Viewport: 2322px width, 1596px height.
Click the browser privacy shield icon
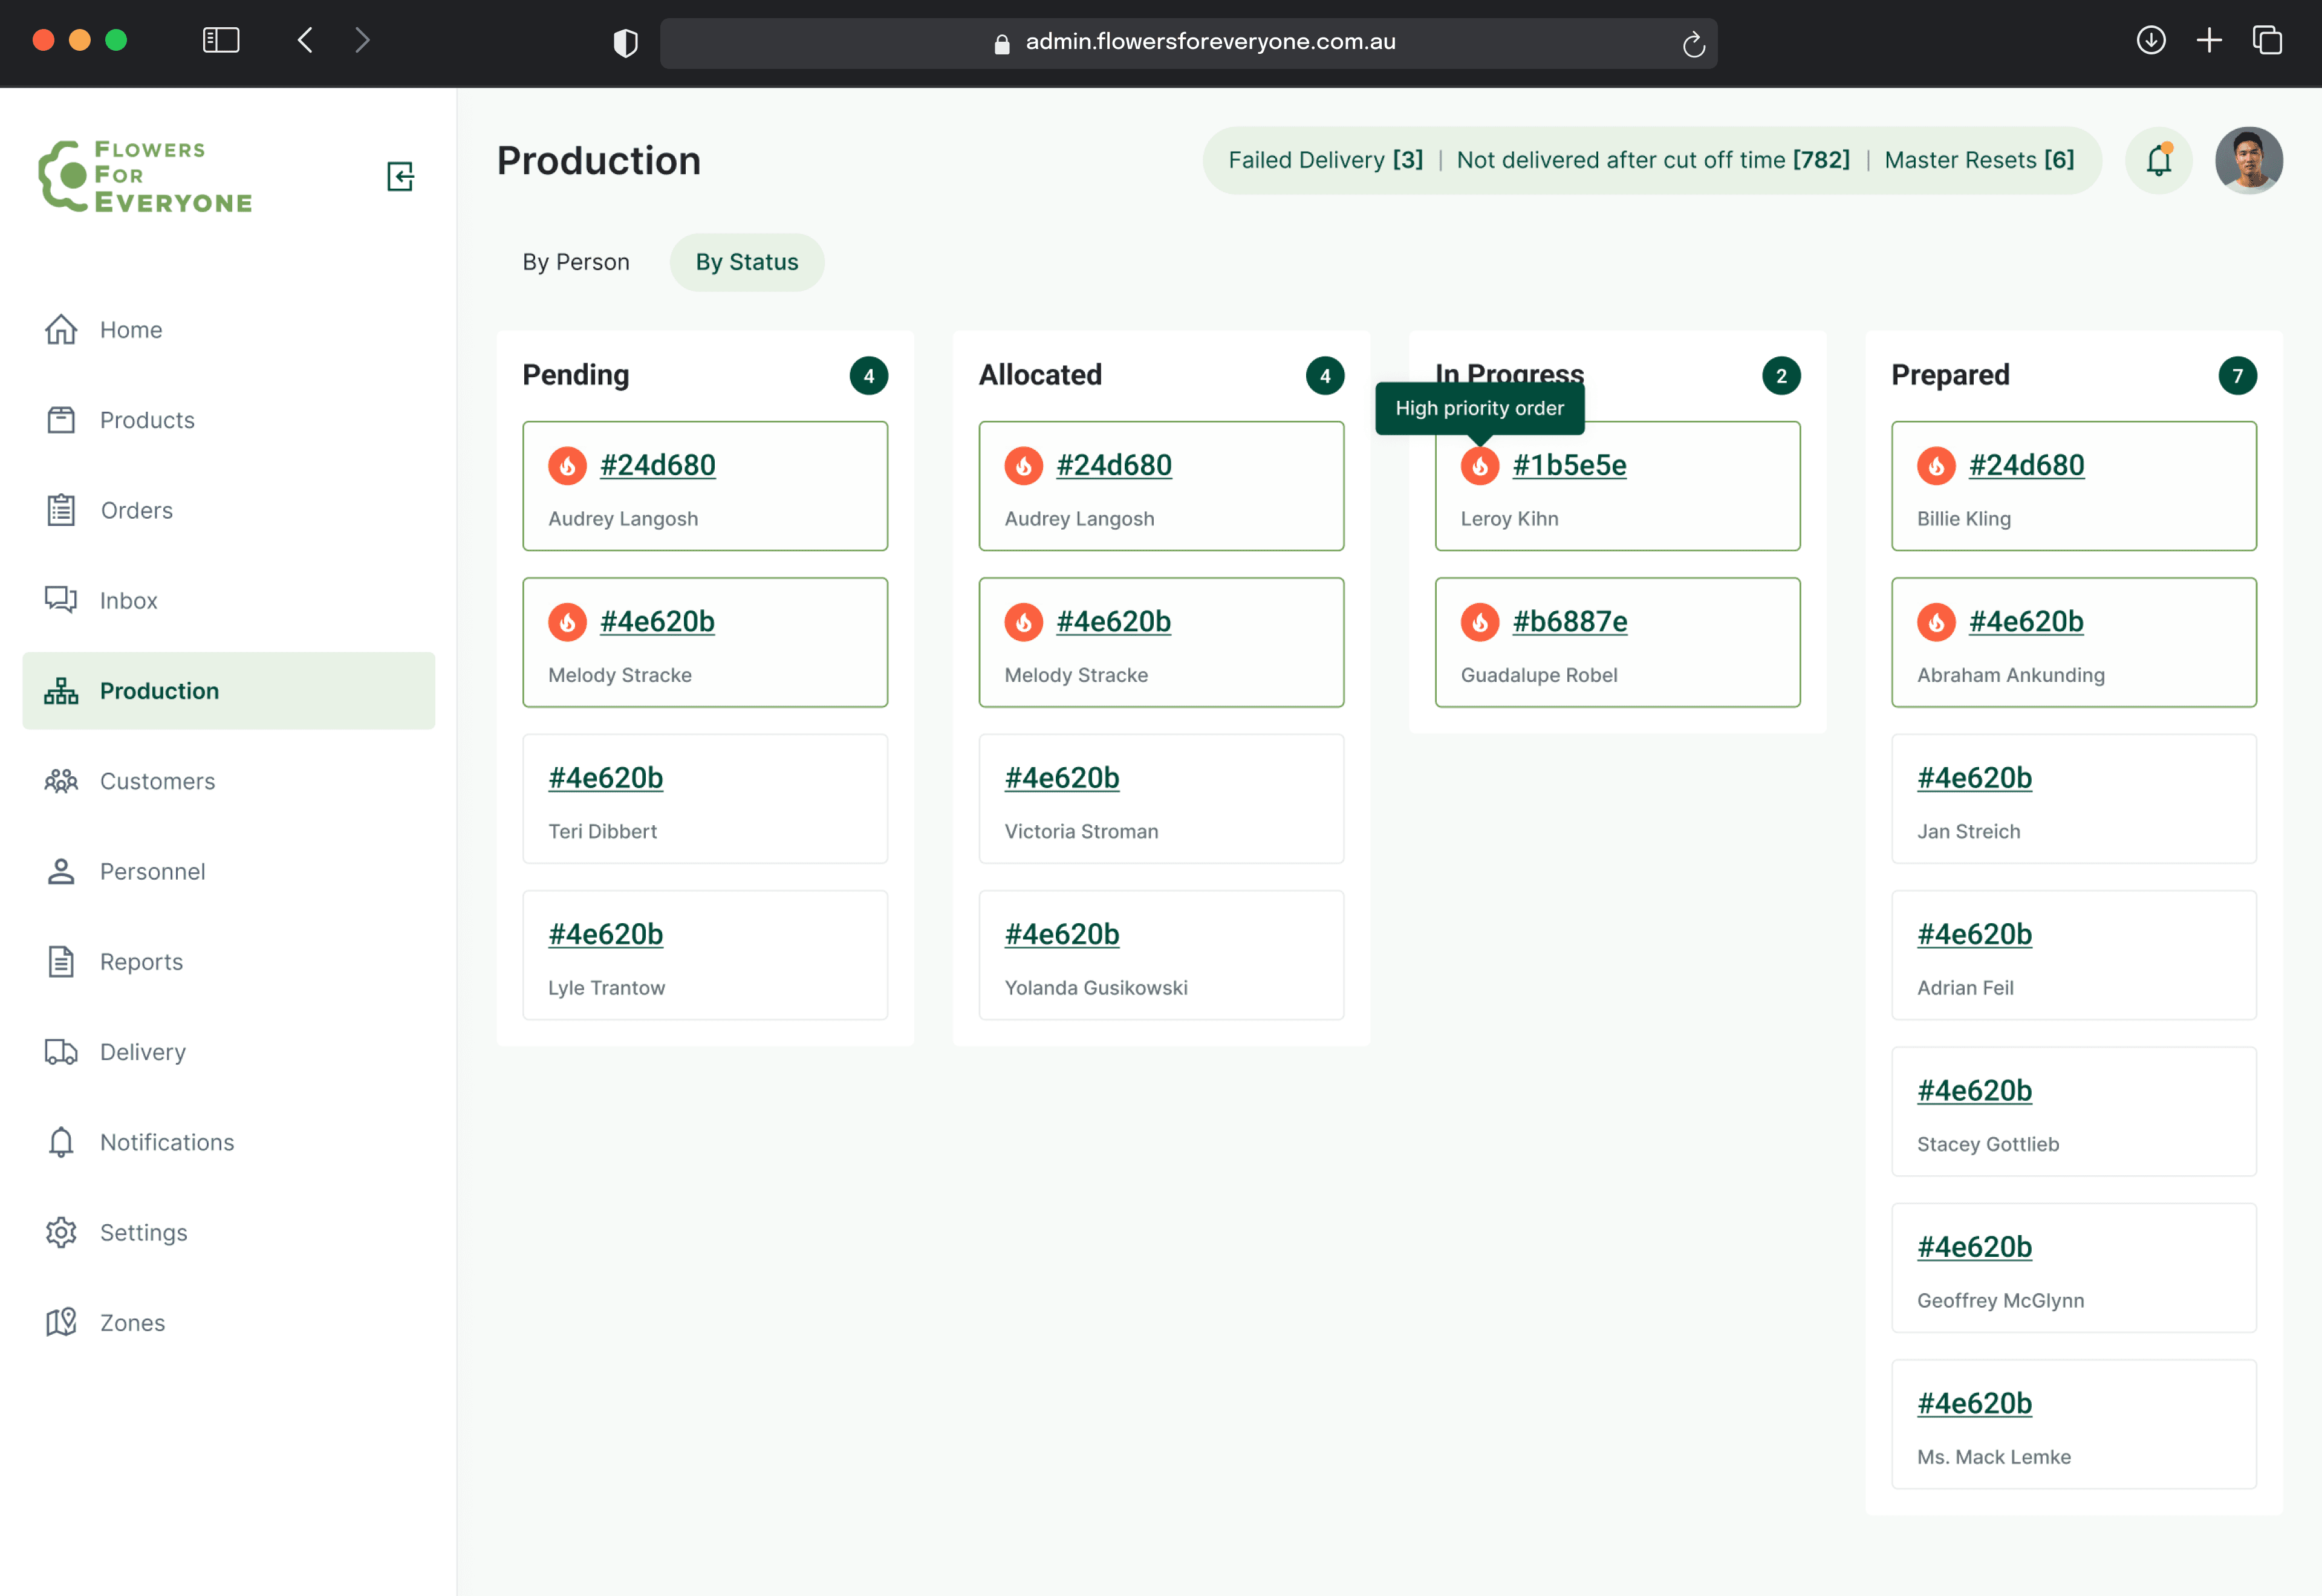coord(625,42)
